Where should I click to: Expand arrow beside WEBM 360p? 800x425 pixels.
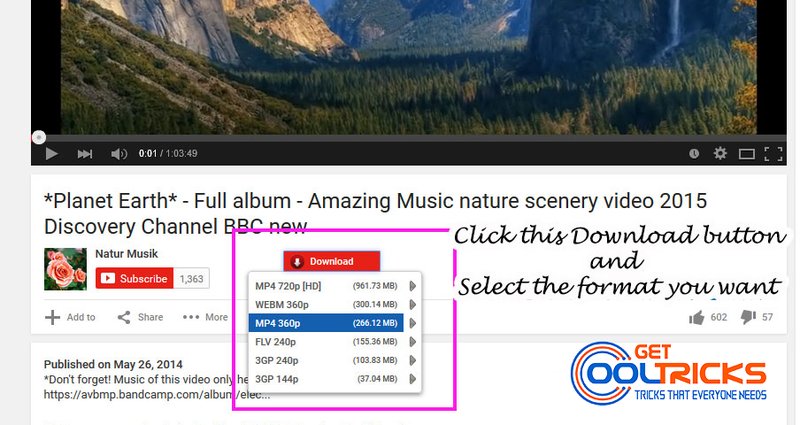click(413, 305)
